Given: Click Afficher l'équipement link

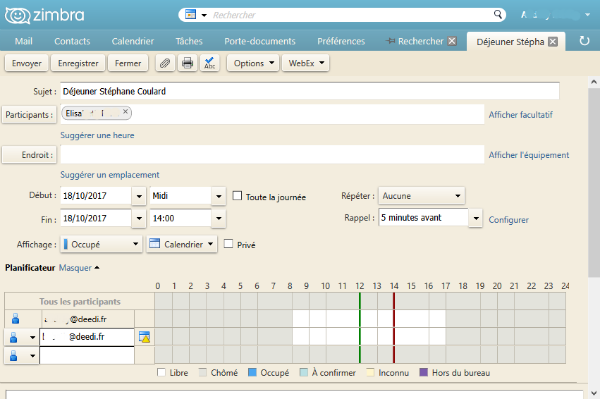Looking at the screenshot, I should pyautogui.click(x=529, y=155).
